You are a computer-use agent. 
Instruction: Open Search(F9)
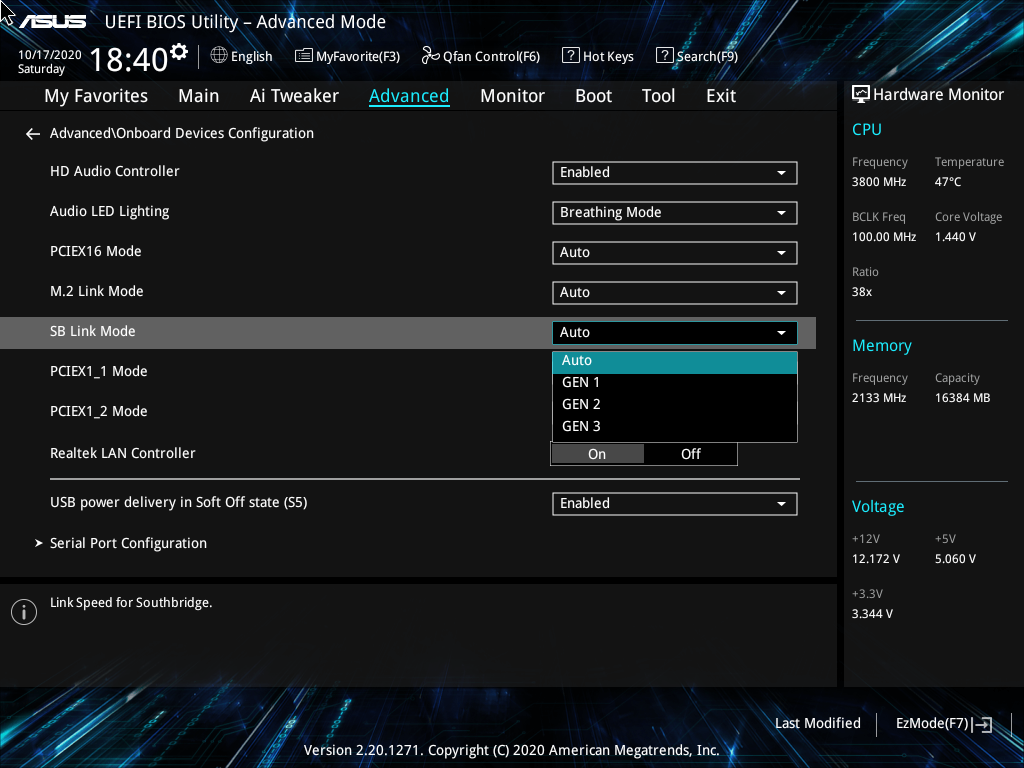click(x=697, y=56)
